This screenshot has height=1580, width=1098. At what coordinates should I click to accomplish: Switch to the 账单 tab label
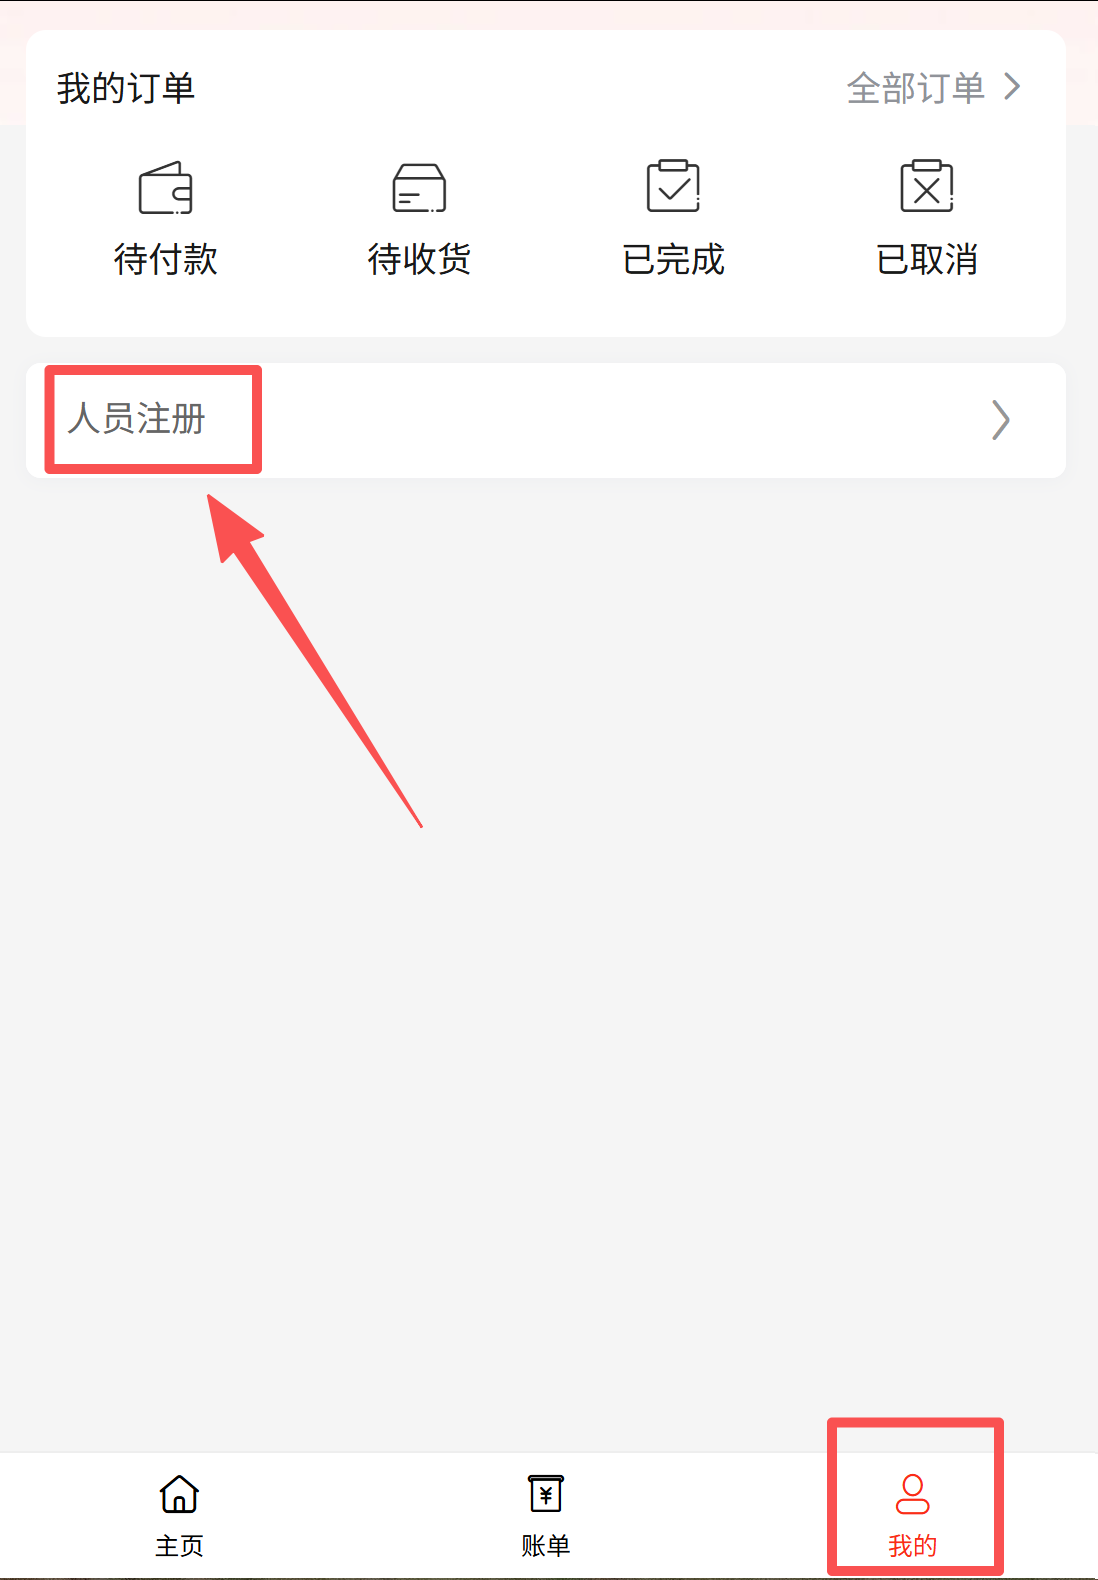[x=546, y=1546]
